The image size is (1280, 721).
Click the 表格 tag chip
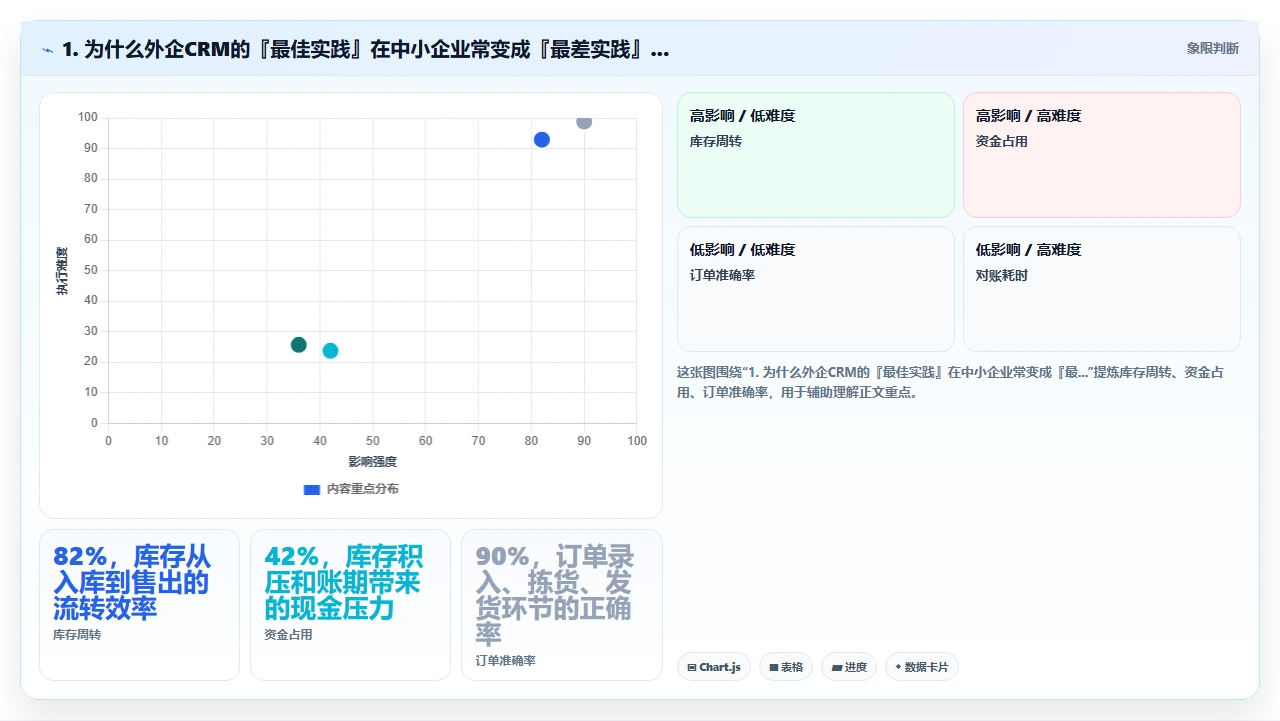pos(786,667)
